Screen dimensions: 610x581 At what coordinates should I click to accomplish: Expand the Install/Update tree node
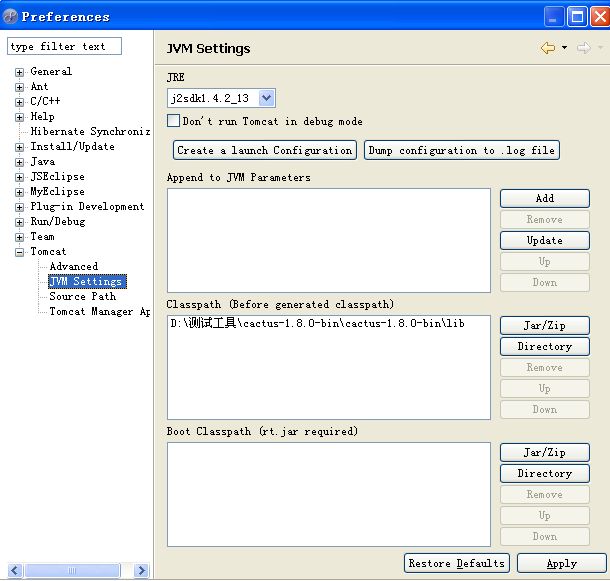19,147
